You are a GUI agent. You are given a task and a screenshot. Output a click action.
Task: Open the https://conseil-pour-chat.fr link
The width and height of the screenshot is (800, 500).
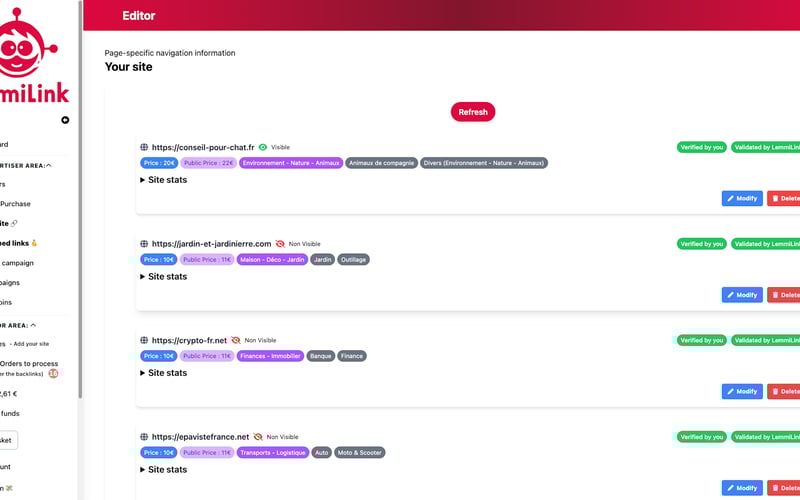[x=203, y=147]
